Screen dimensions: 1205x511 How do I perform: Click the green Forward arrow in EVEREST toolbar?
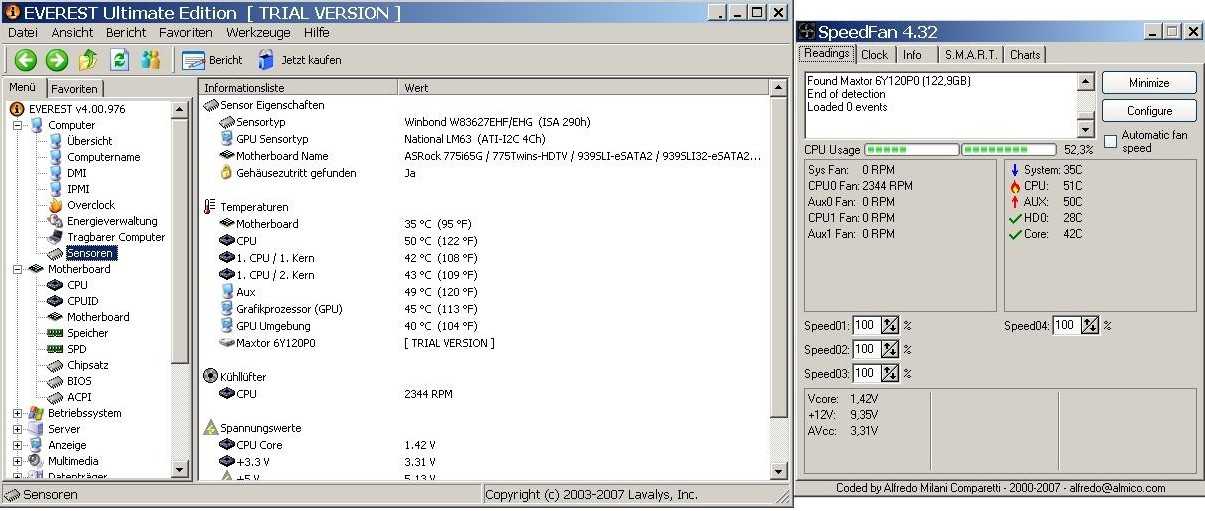(57, 60)
